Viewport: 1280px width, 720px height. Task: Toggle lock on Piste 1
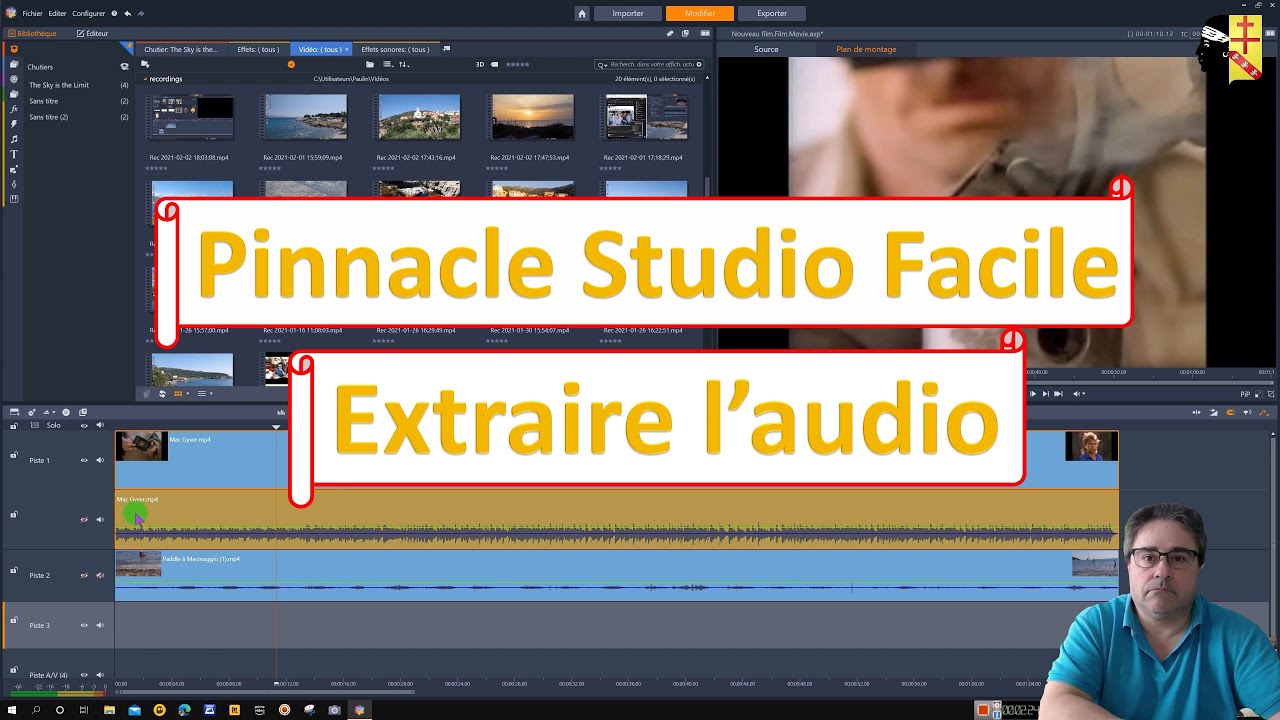[14, 456]
